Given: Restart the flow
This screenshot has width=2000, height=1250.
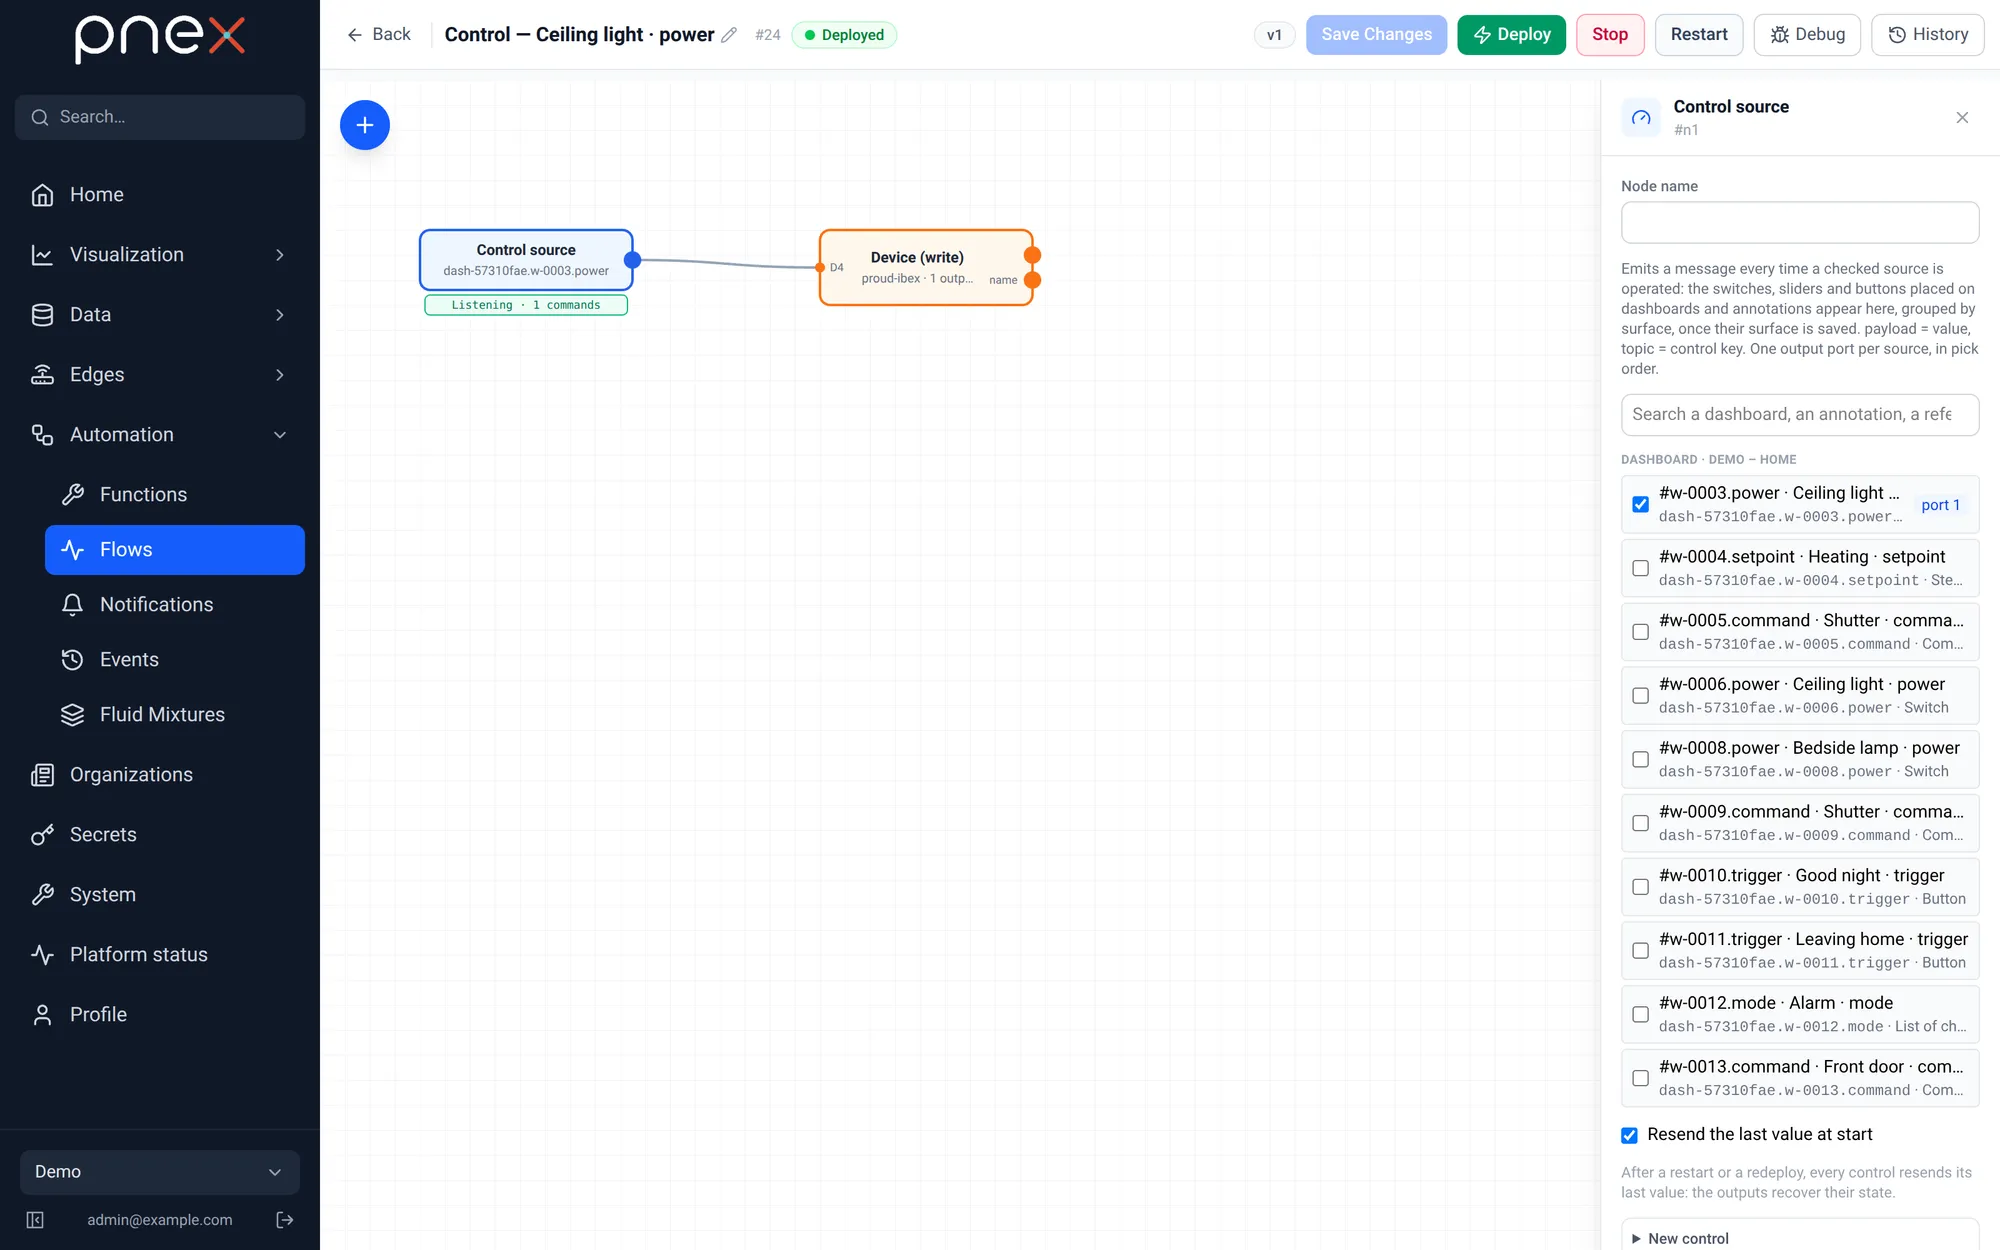Looking at the screenshot, I should tap(1699, 35).
